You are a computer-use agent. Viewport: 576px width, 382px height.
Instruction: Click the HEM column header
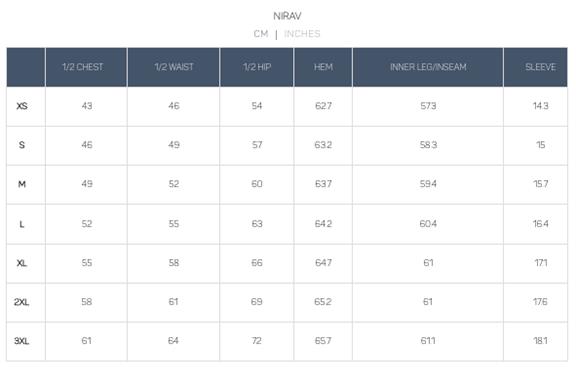point(323,67)
